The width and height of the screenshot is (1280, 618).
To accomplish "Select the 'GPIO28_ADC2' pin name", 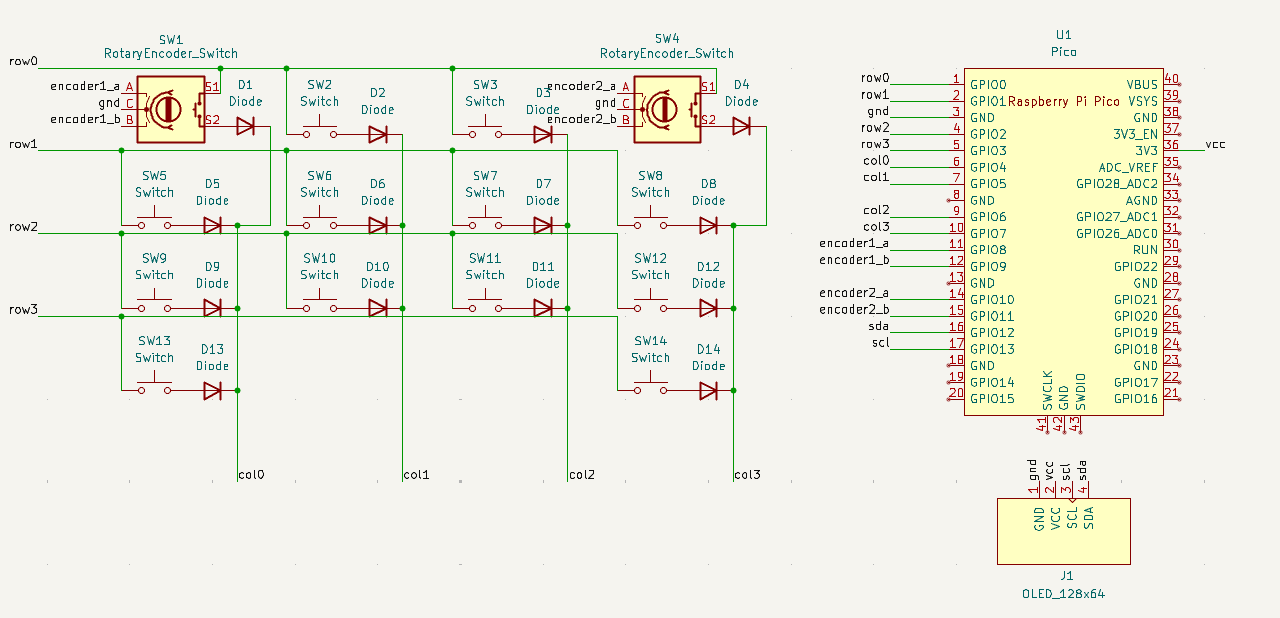I will (x=1117, y=184).
